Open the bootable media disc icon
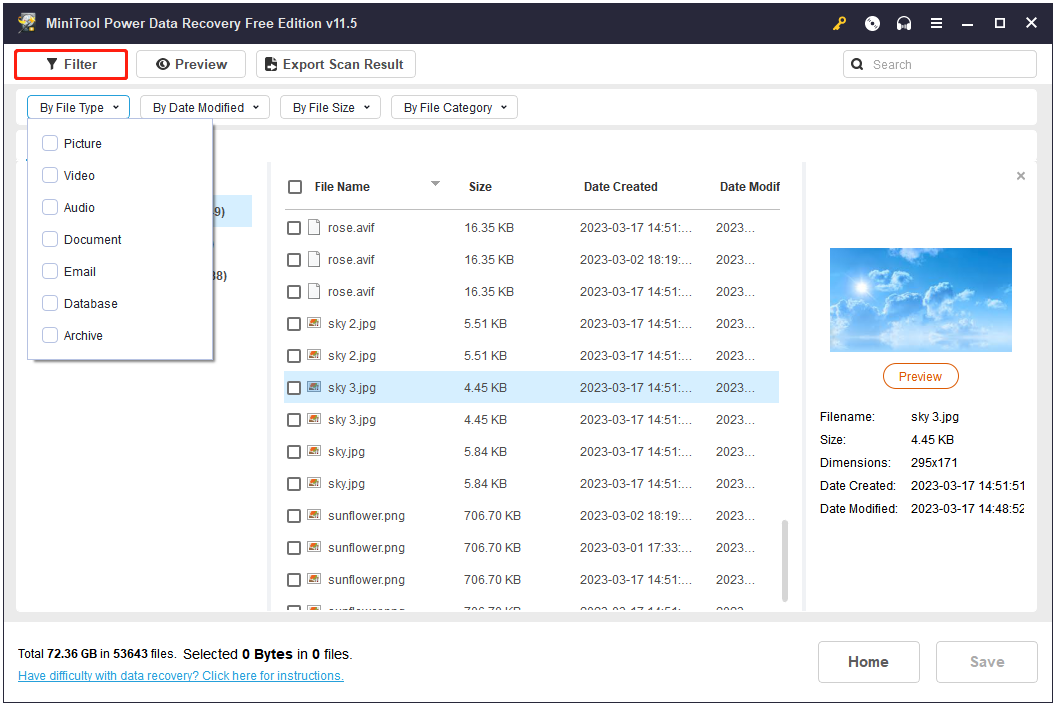This screenshot has height=707, width=1056. pos(872,24)
